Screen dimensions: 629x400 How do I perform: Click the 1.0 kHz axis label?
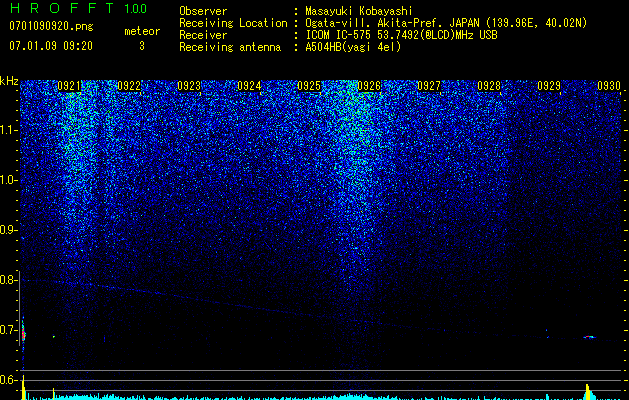point(9,181)
